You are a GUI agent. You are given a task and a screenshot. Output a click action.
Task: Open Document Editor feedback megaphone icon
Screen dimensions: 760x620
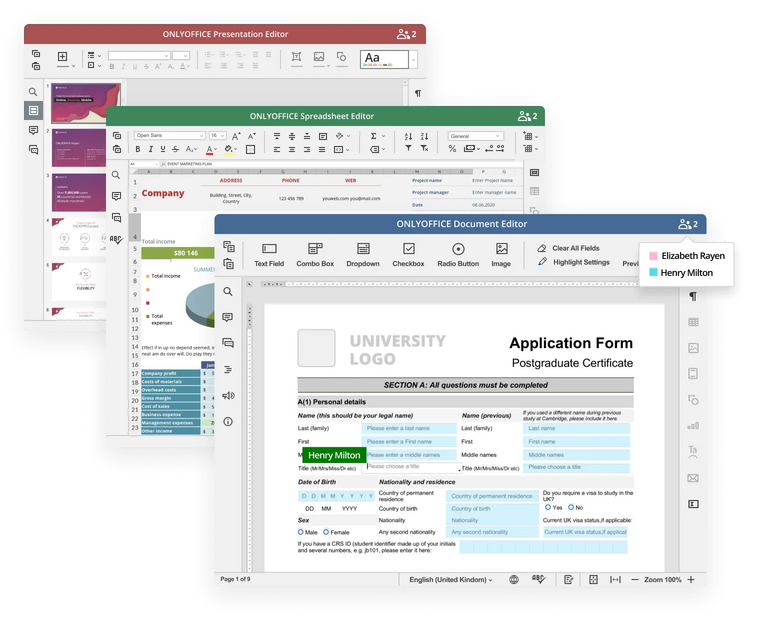point(228,396)
